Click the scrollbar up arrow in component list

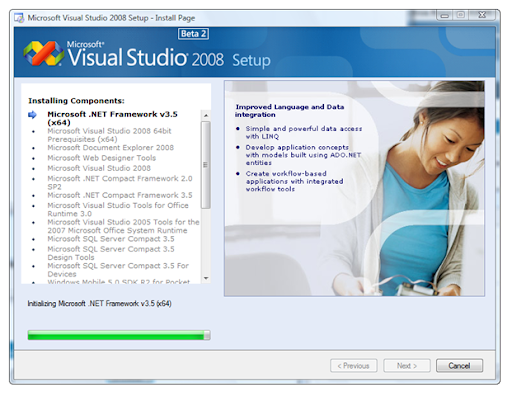click(x=206, y=115)
